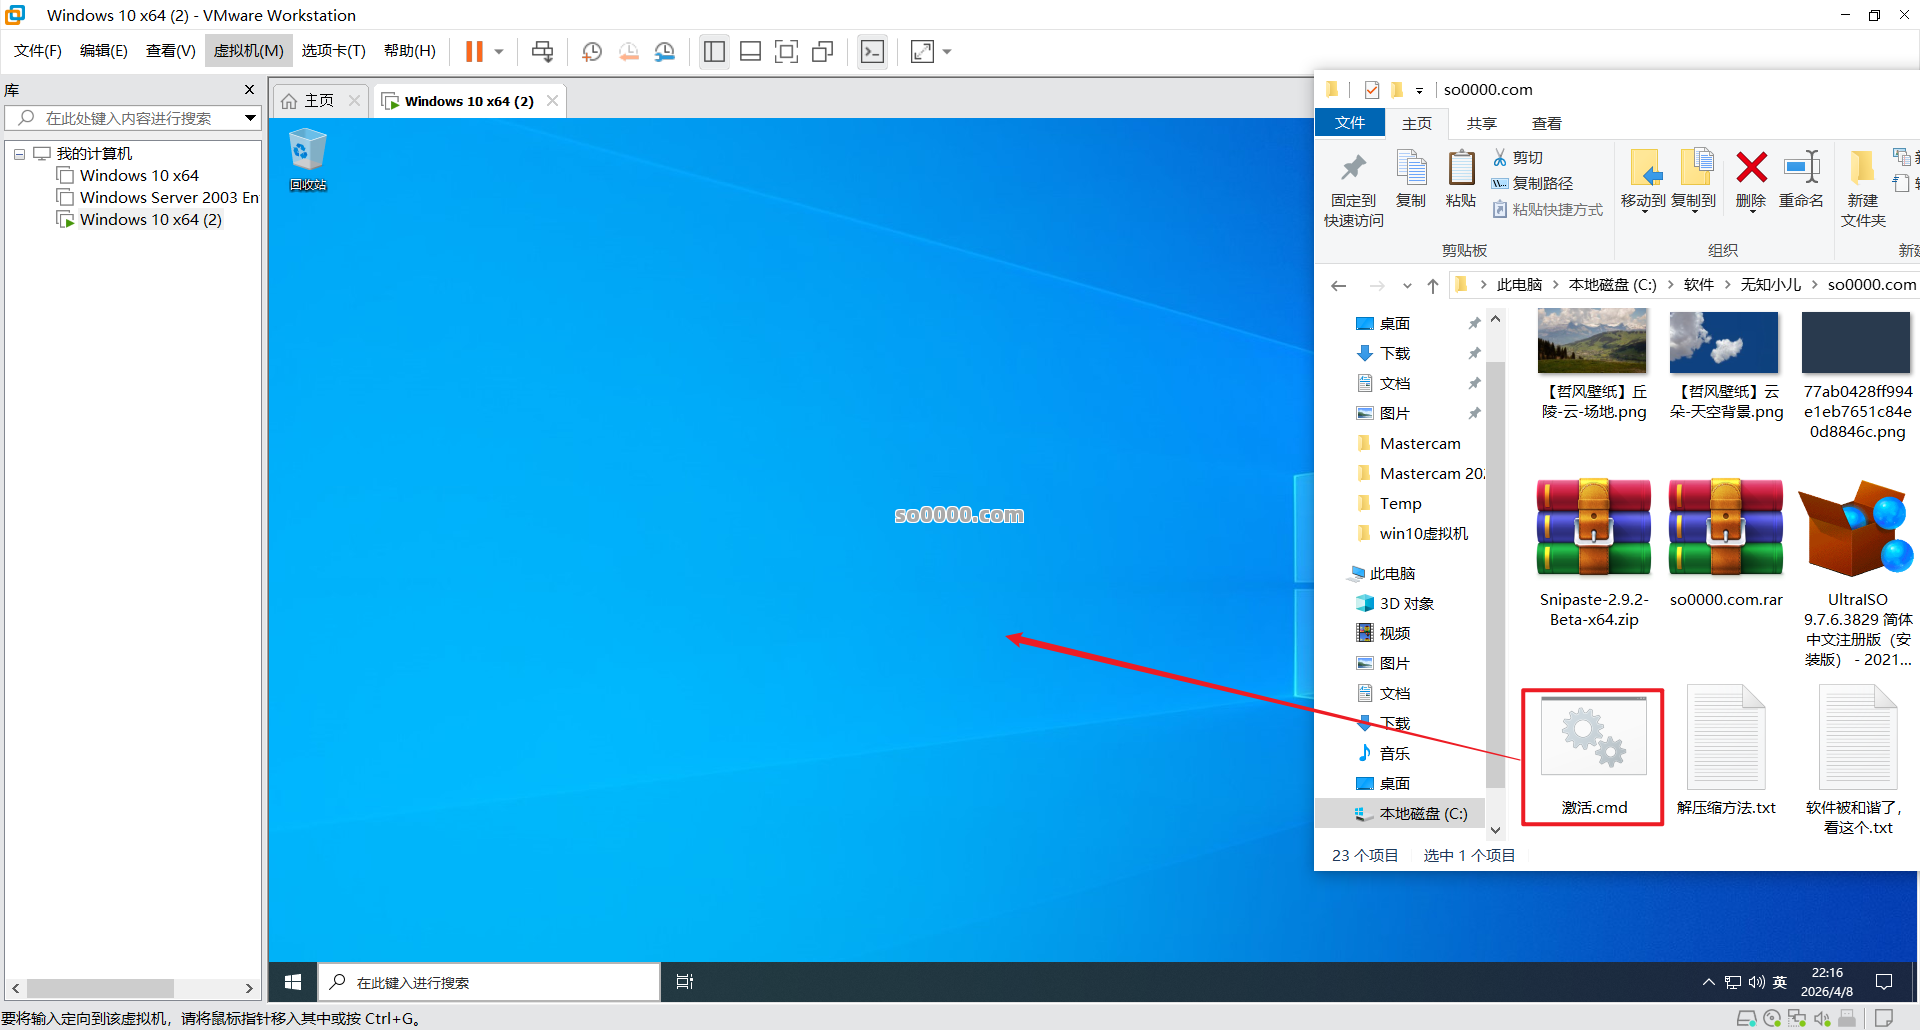Open the 虚拟机(M) menu
This screenshot has width=1920, height=1030.
pos(248,51)
